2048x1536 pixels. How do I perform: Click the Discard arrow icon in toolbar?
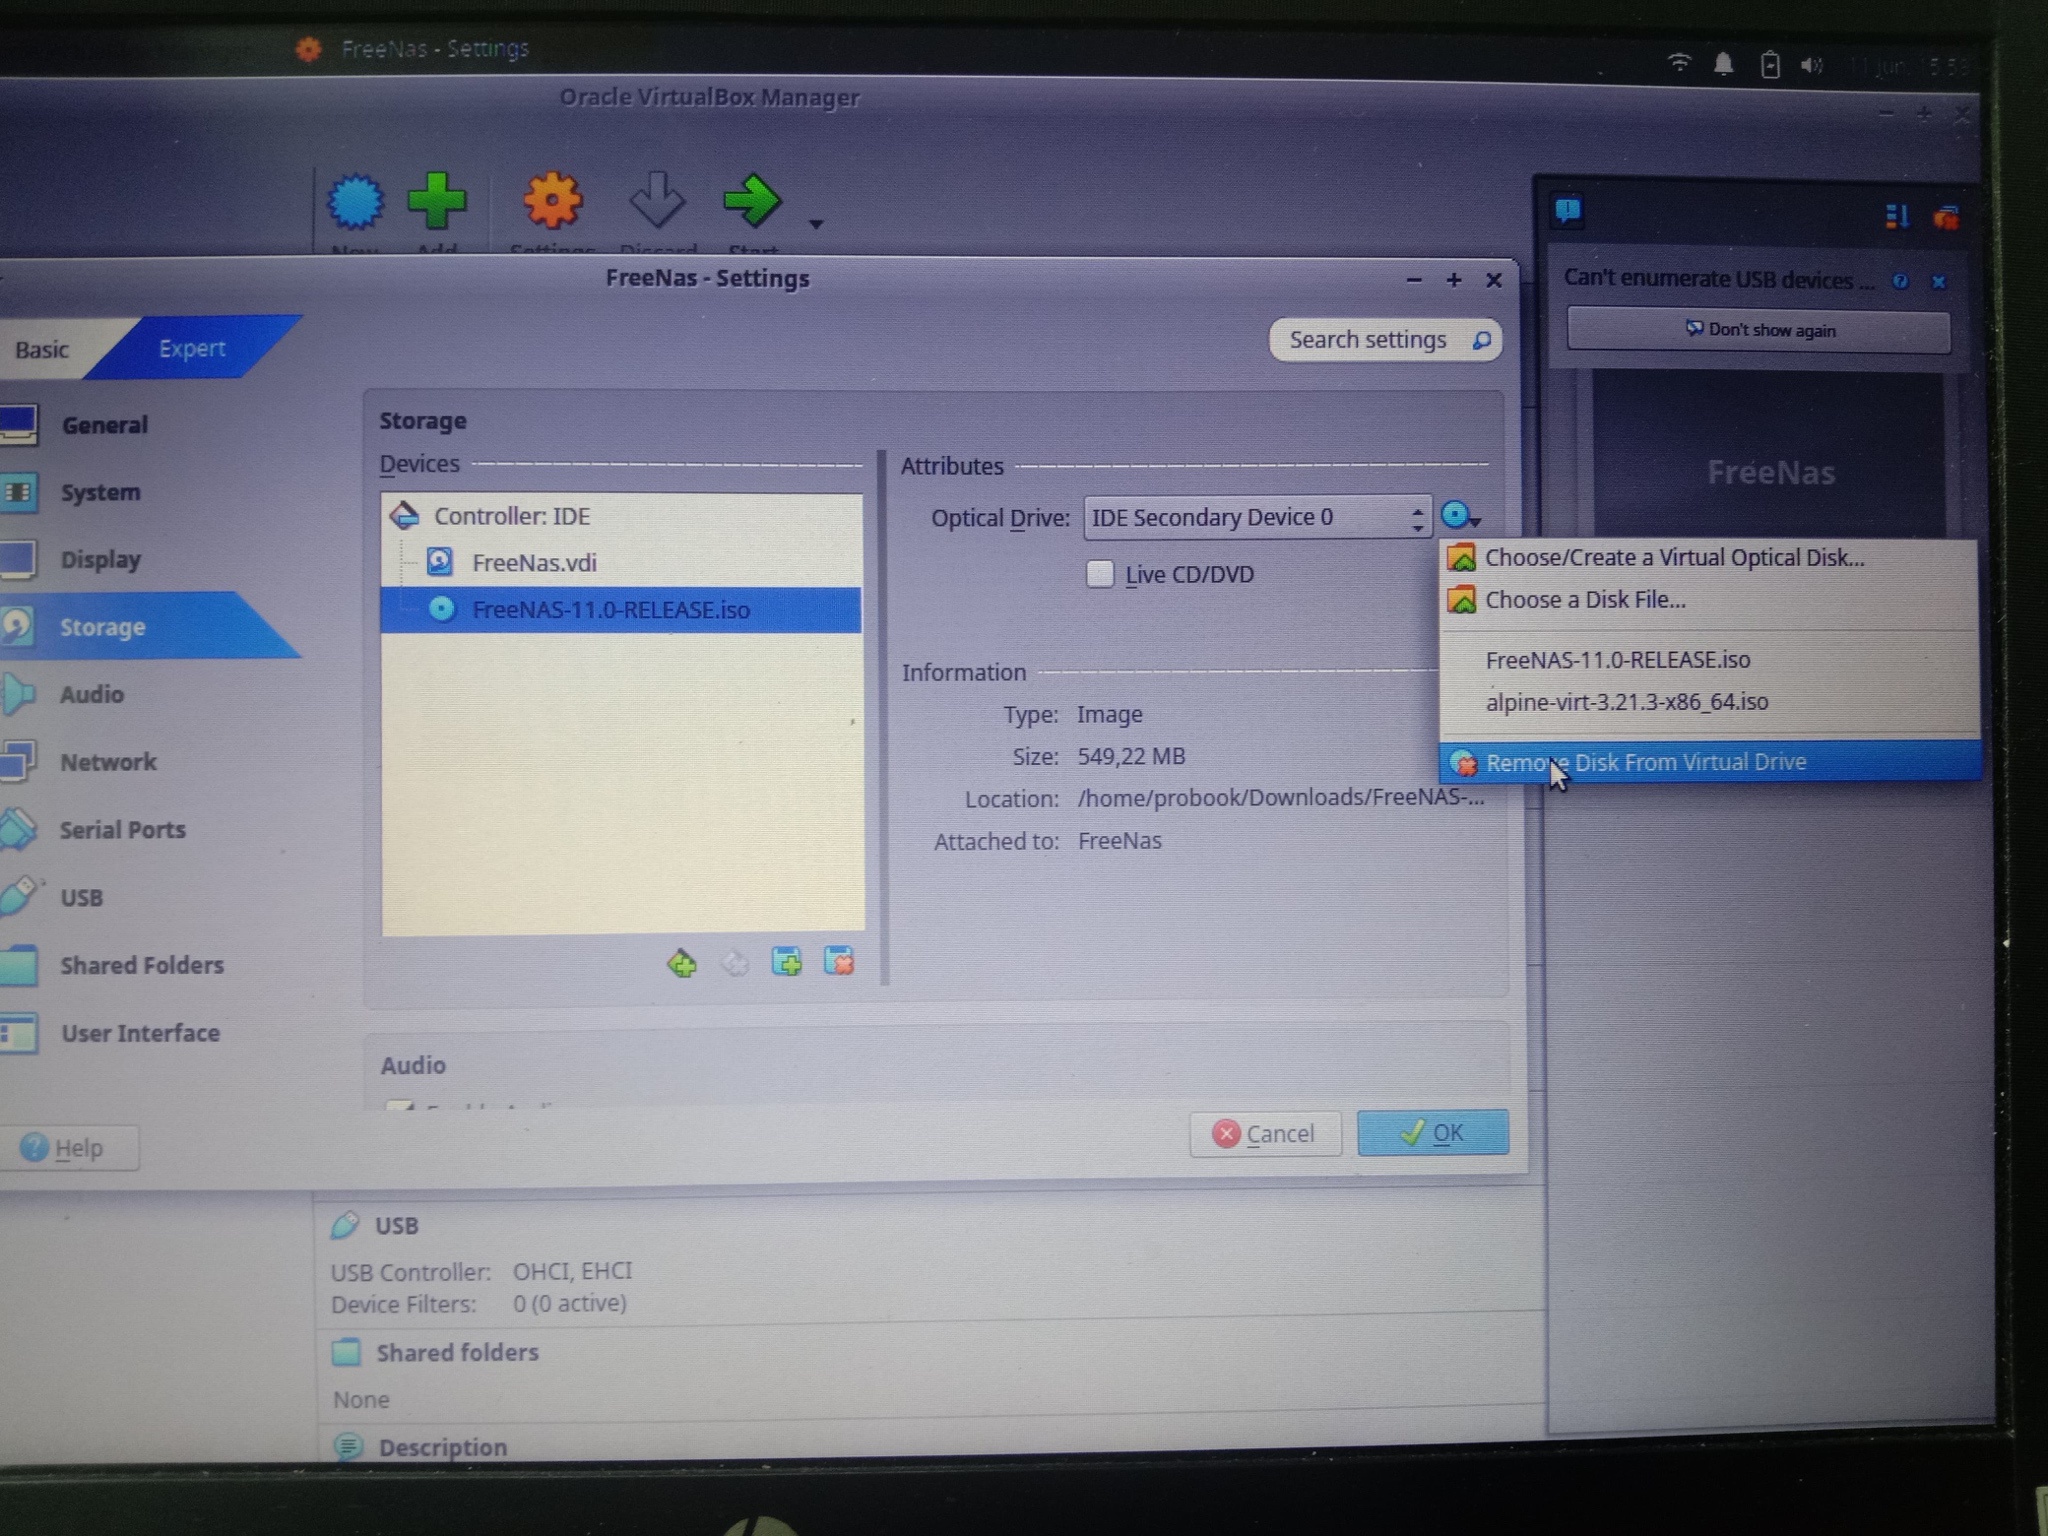[x=657, y=200]
